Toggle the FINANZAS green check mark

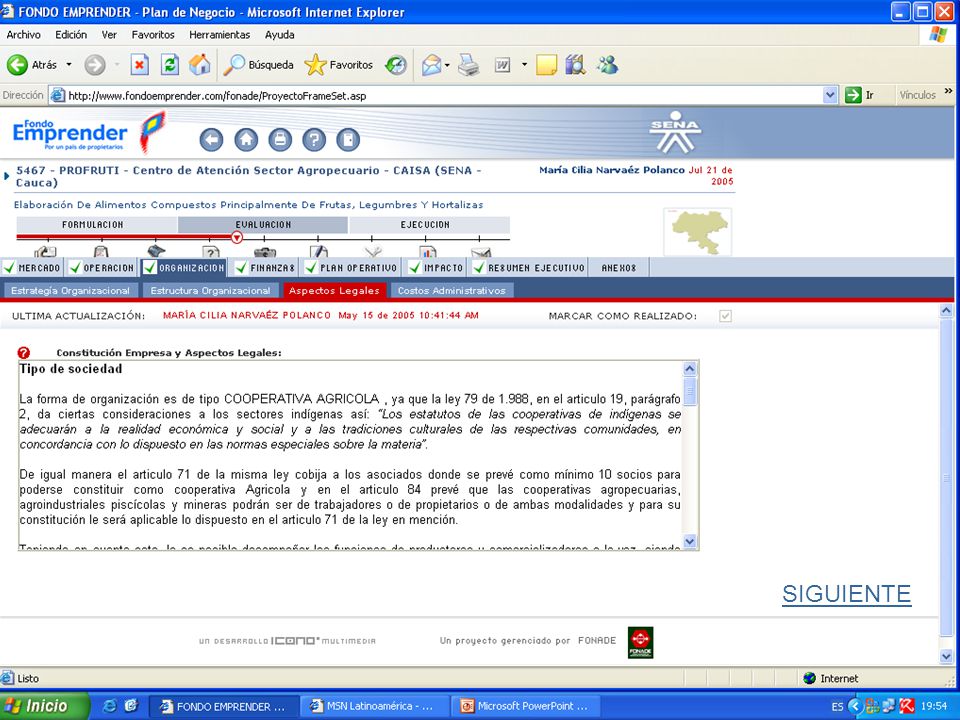(x=241, y=268)
